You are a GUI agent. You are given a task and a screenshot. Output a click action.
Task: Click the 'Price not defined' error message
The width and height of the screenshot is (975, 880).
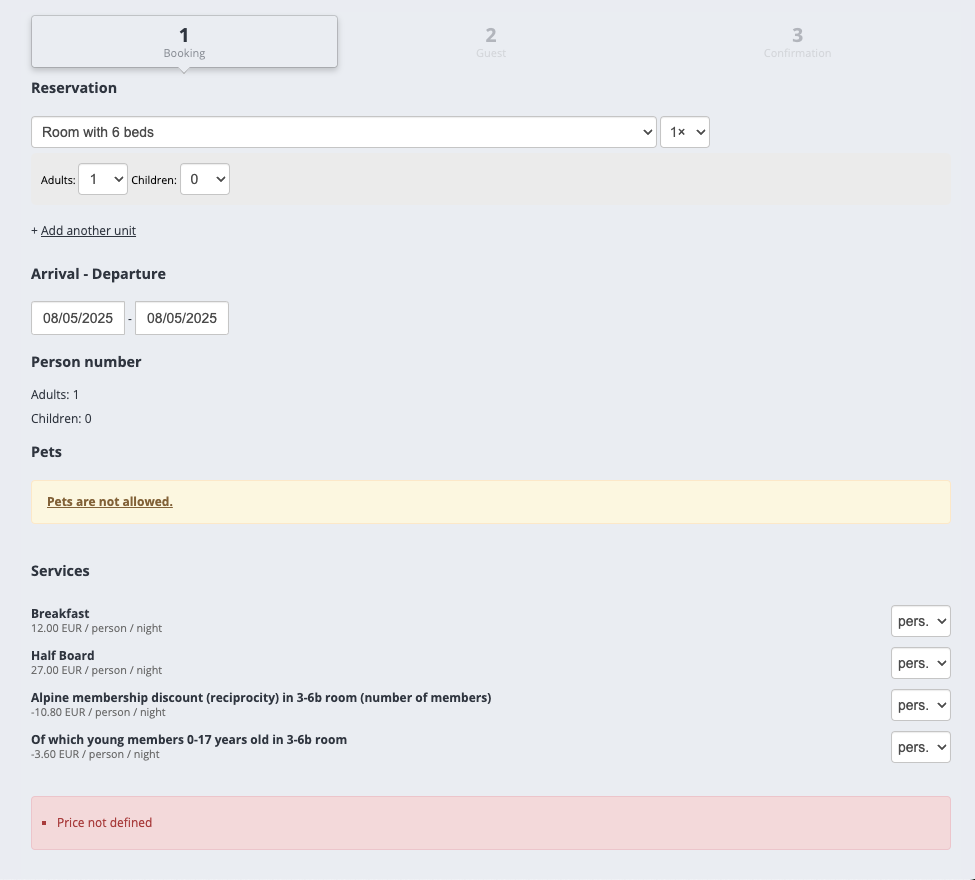click(105, 823)
